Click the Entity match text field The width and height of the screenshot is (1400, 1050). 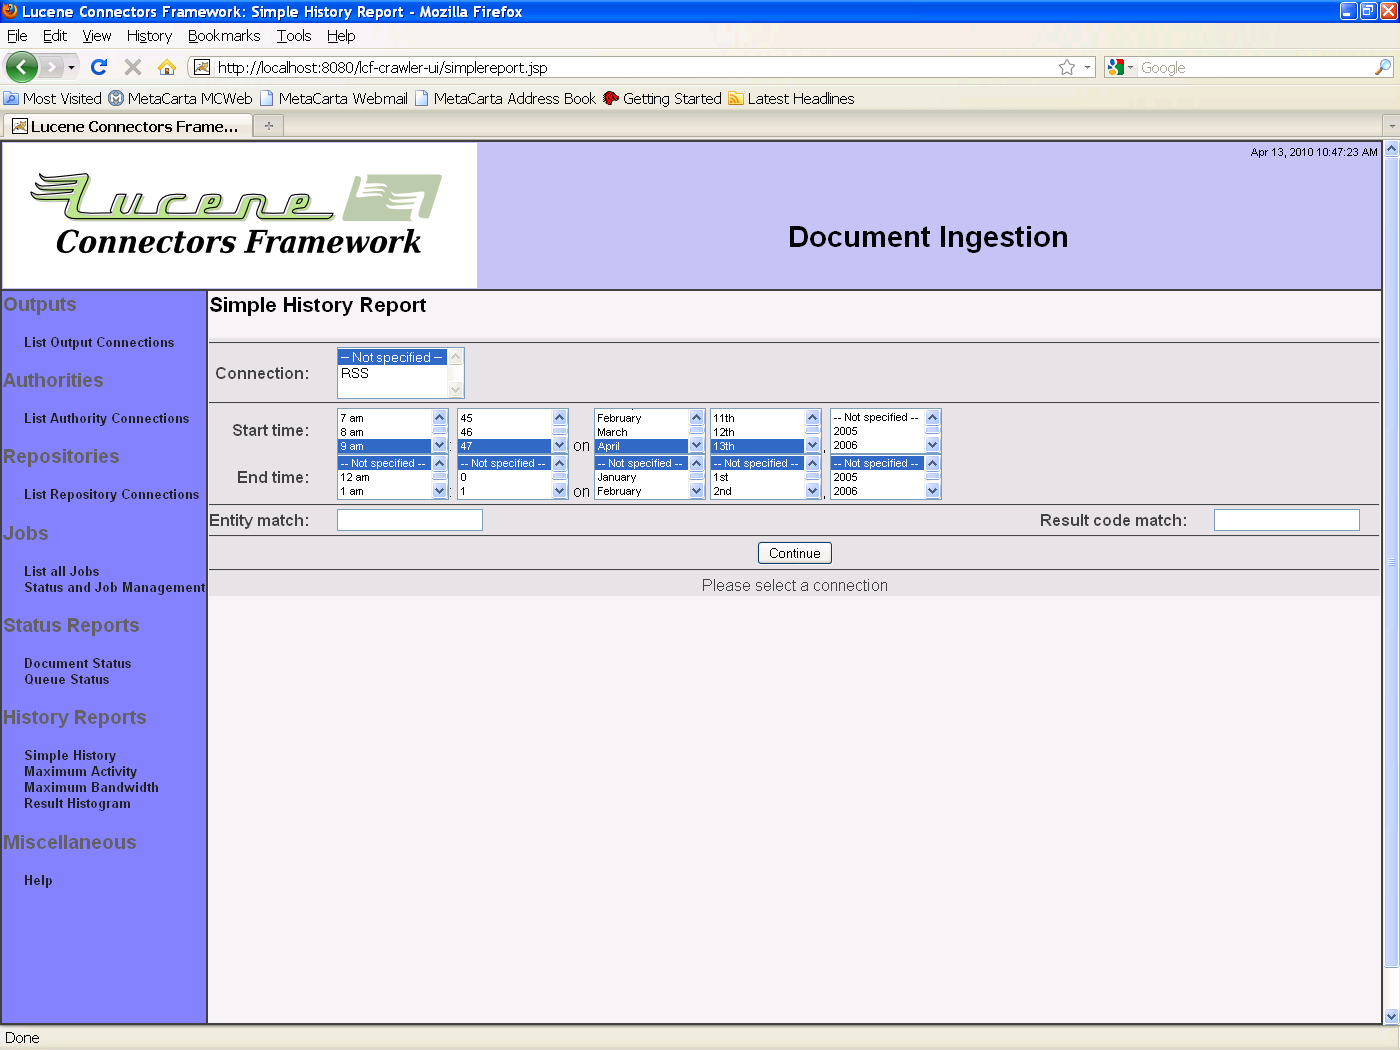410,520
